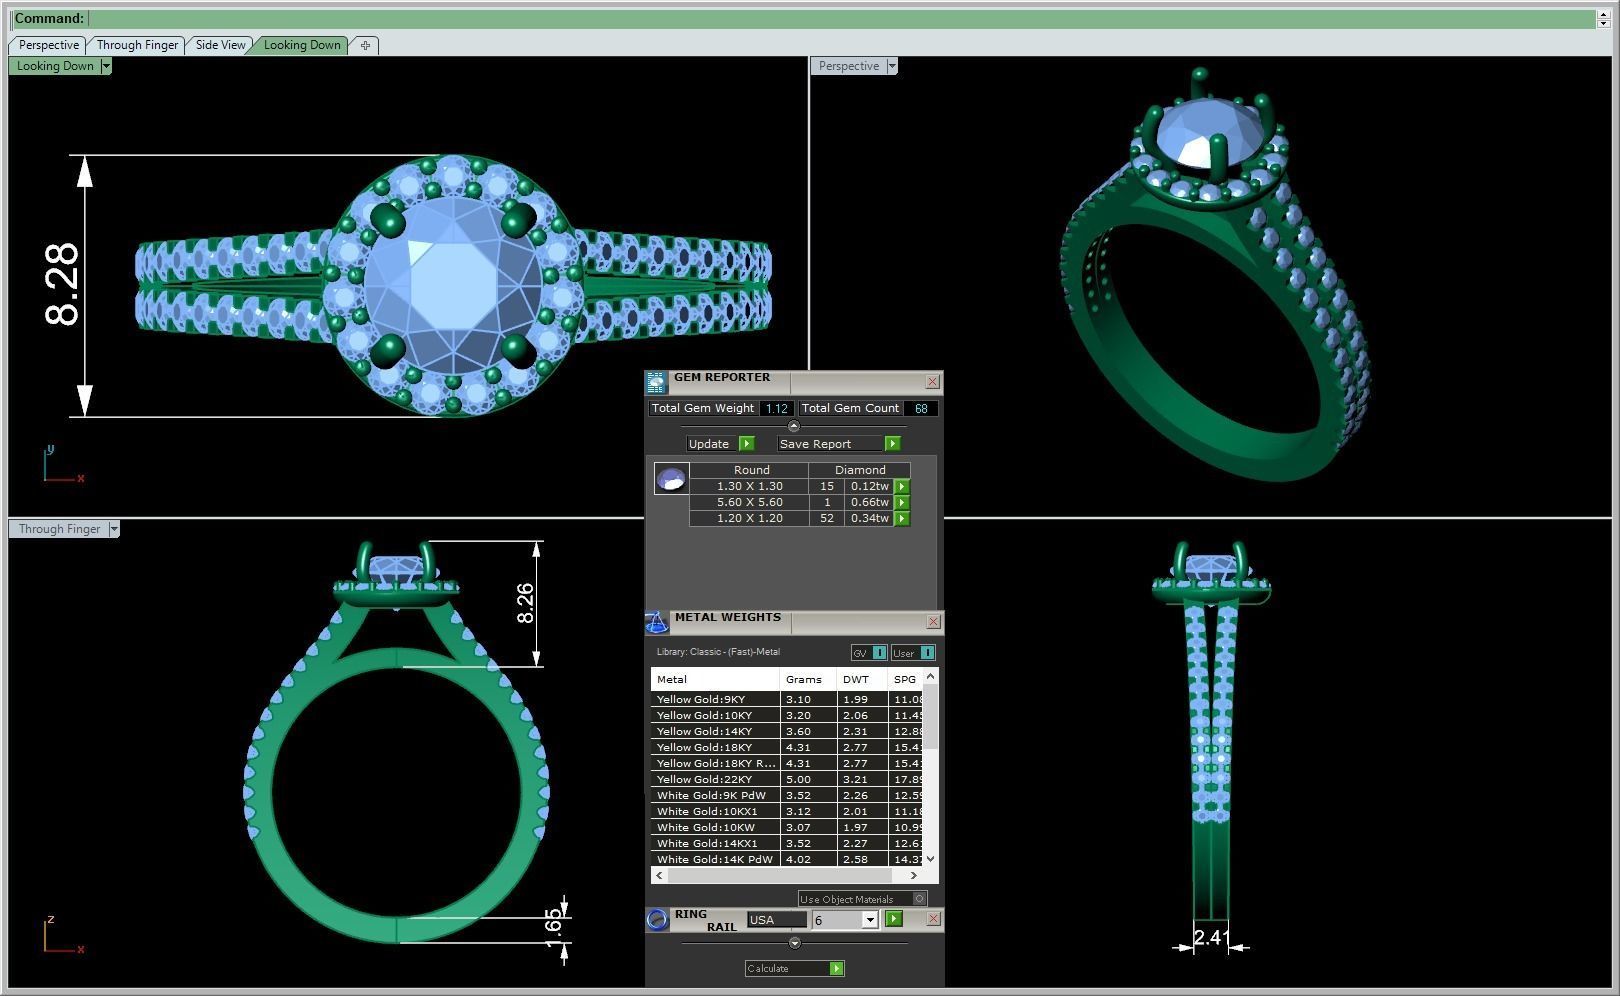The width and height of the screenshot is (1620, 996).
Task: Expand the Ring Rail section with down chevron
Action: point(795,942)
